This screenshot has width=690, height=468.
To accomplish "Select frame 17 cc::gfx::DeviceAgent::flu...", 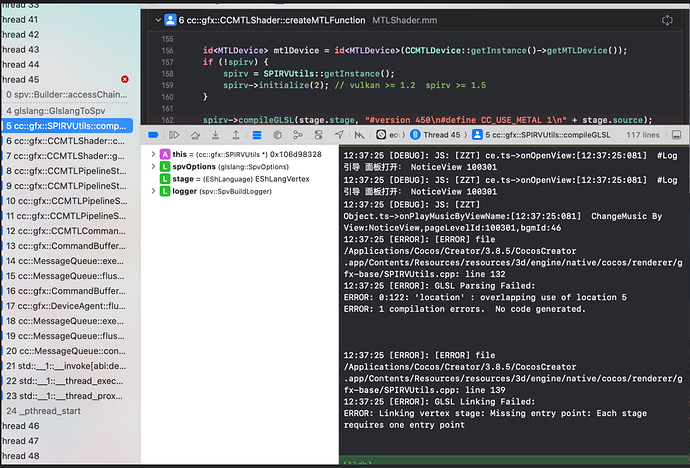I will coord(67,306).
